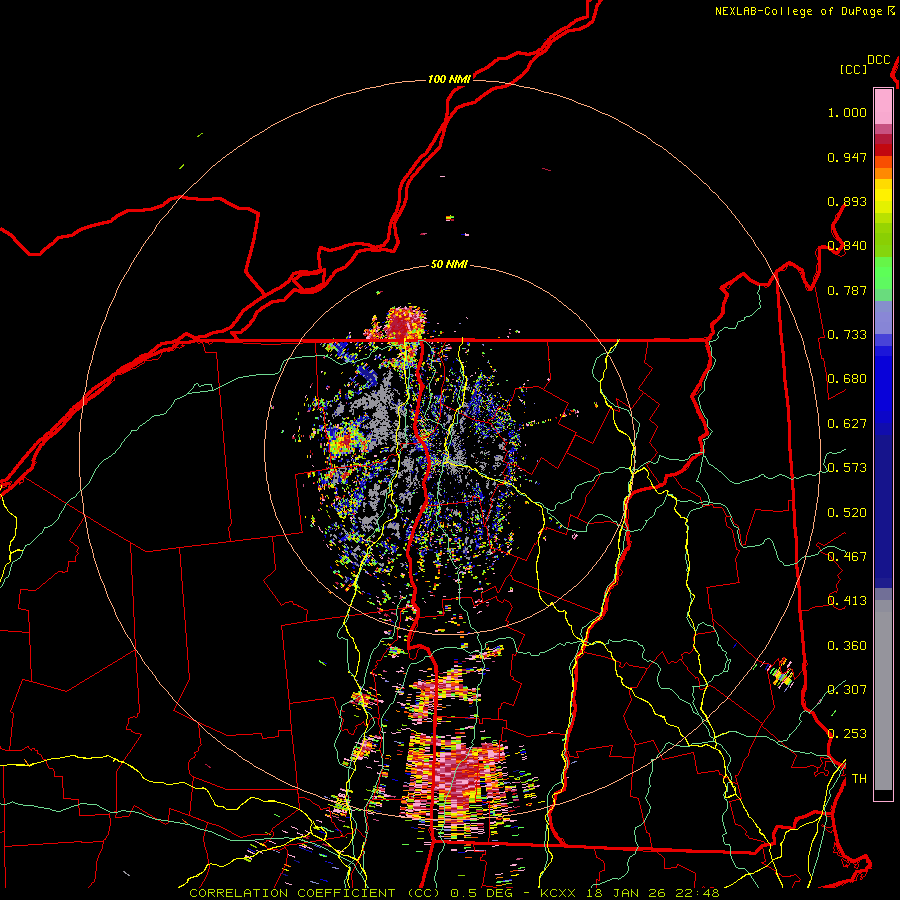The width and height of the screenshot is (900, 900).
Task: Click the Correlation Coefficient KCXX caption at bottom
Action: tap(454, 893)
